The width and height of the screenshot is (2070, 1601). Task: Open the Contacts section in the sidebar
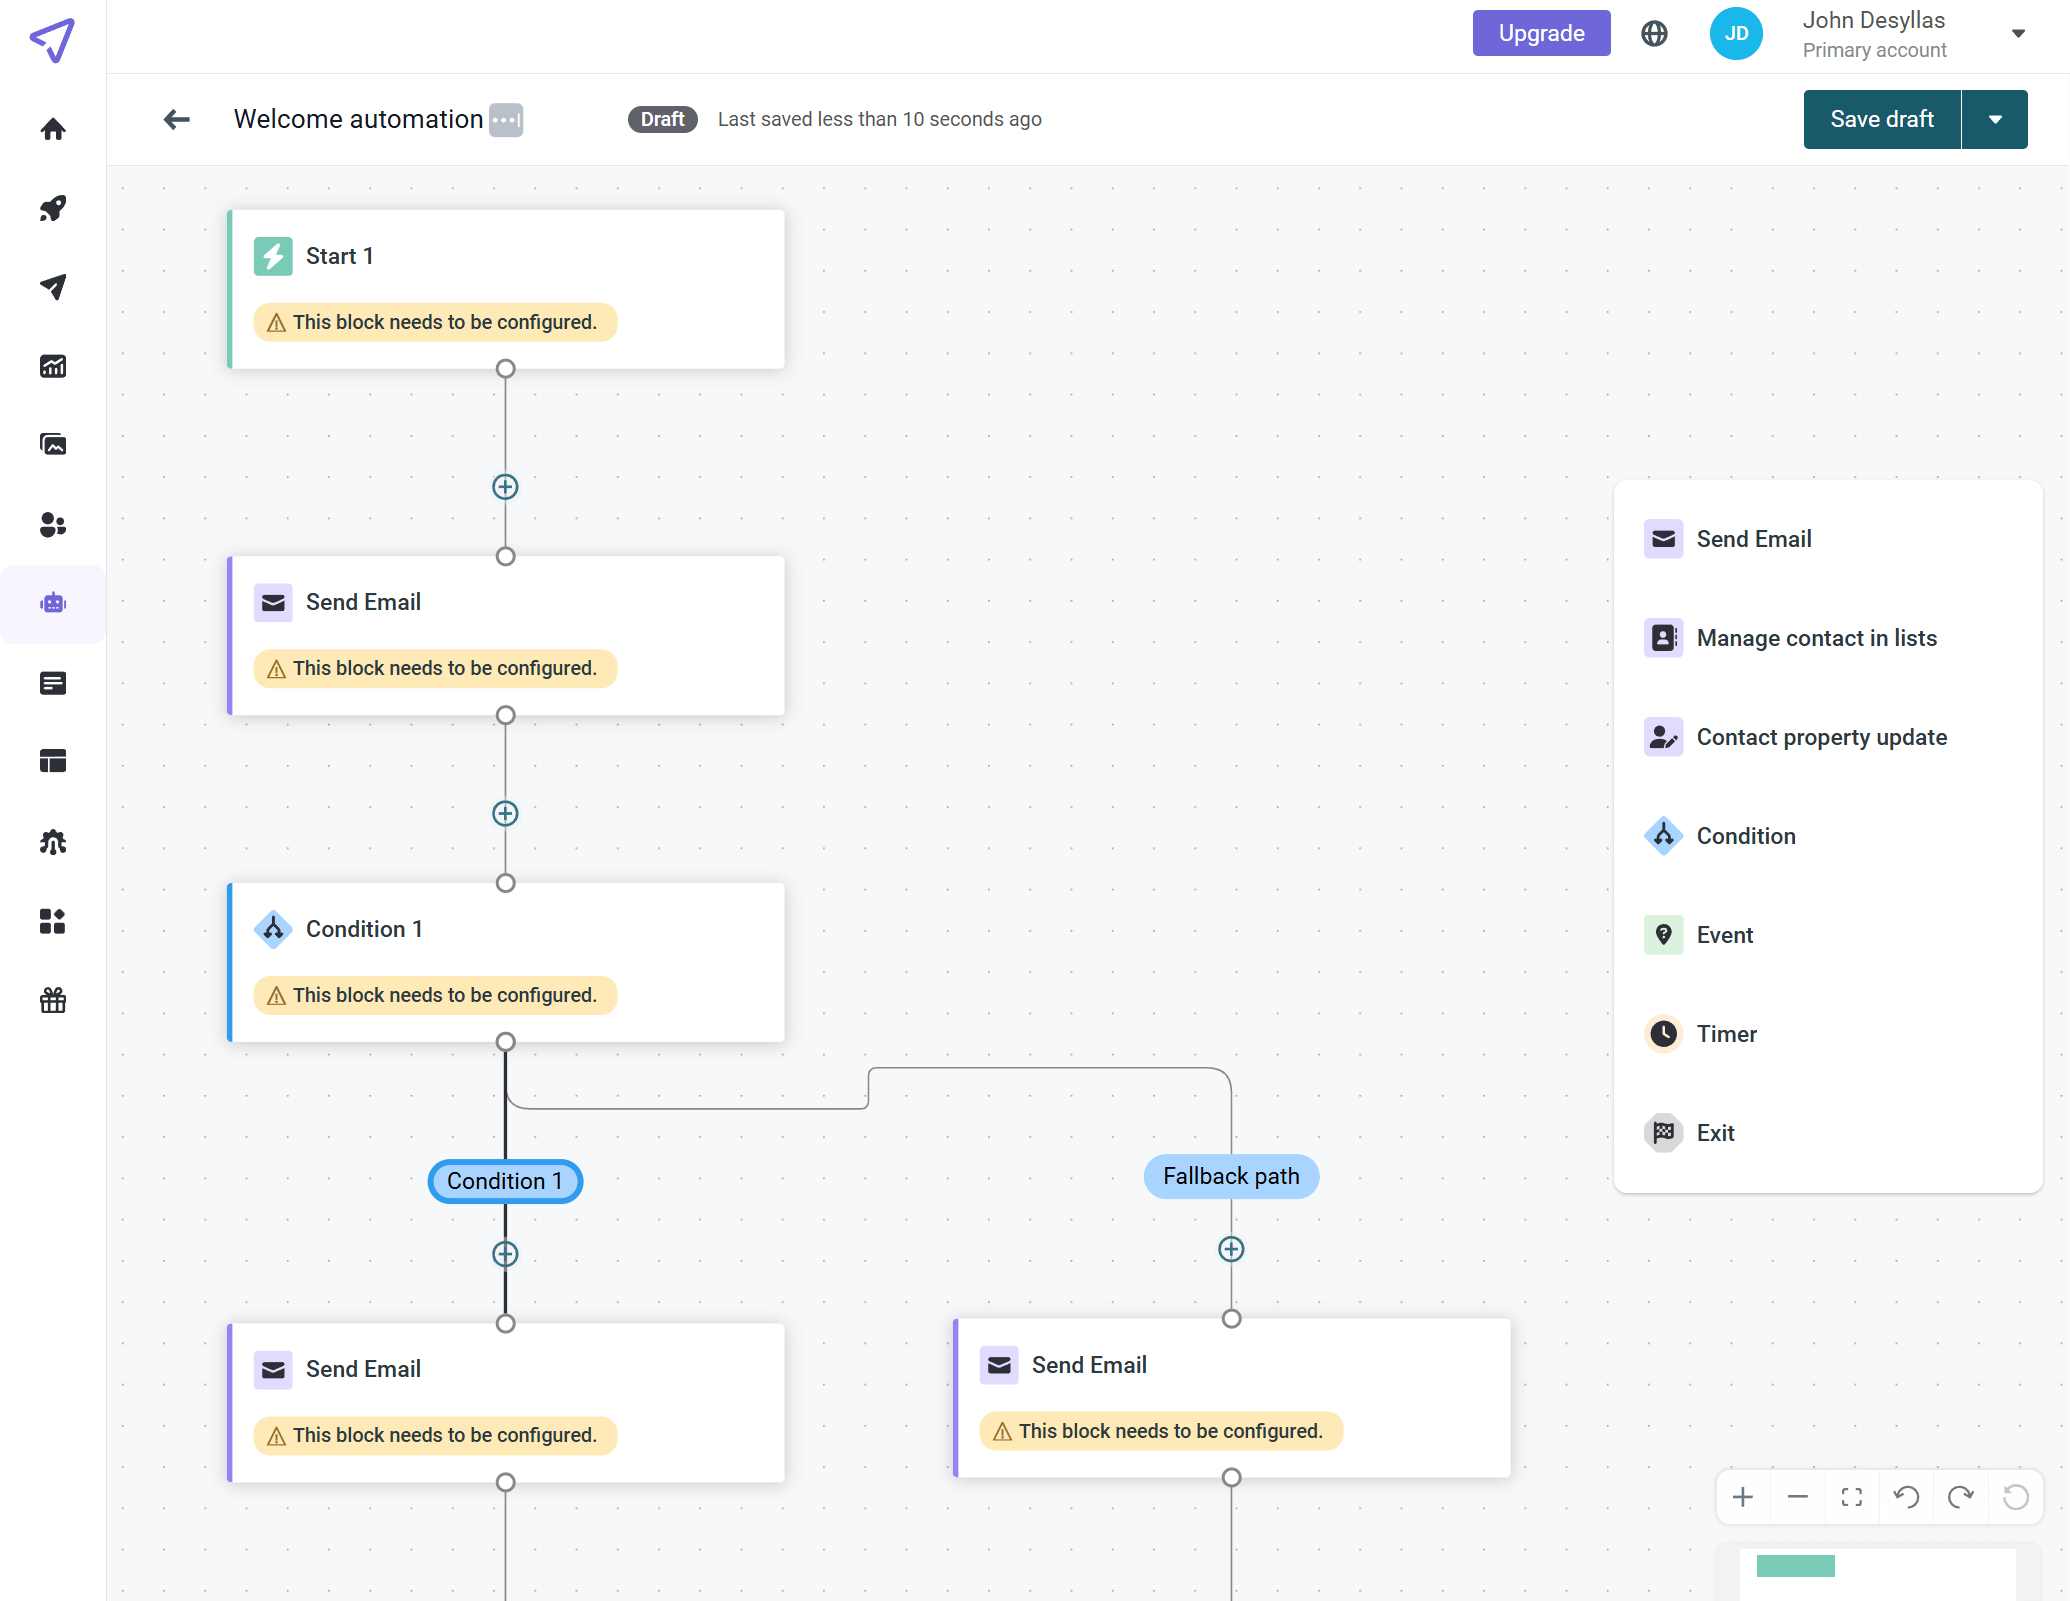tap(53, 525)
